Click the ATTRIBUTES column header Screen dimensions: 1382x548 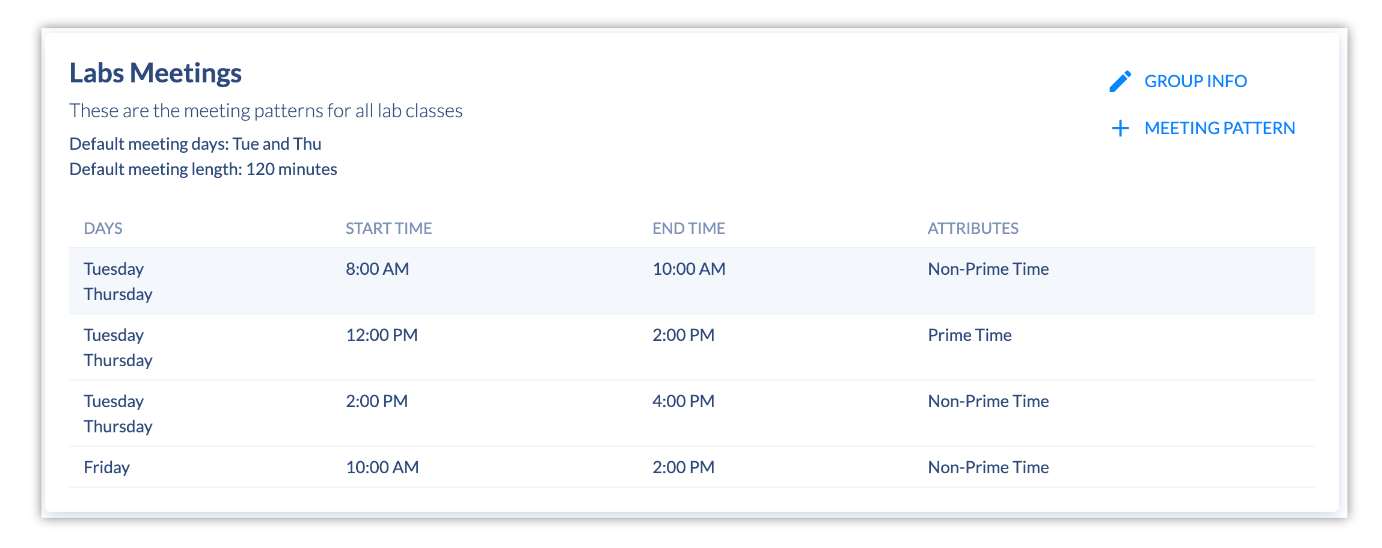(x=973, y=228)
